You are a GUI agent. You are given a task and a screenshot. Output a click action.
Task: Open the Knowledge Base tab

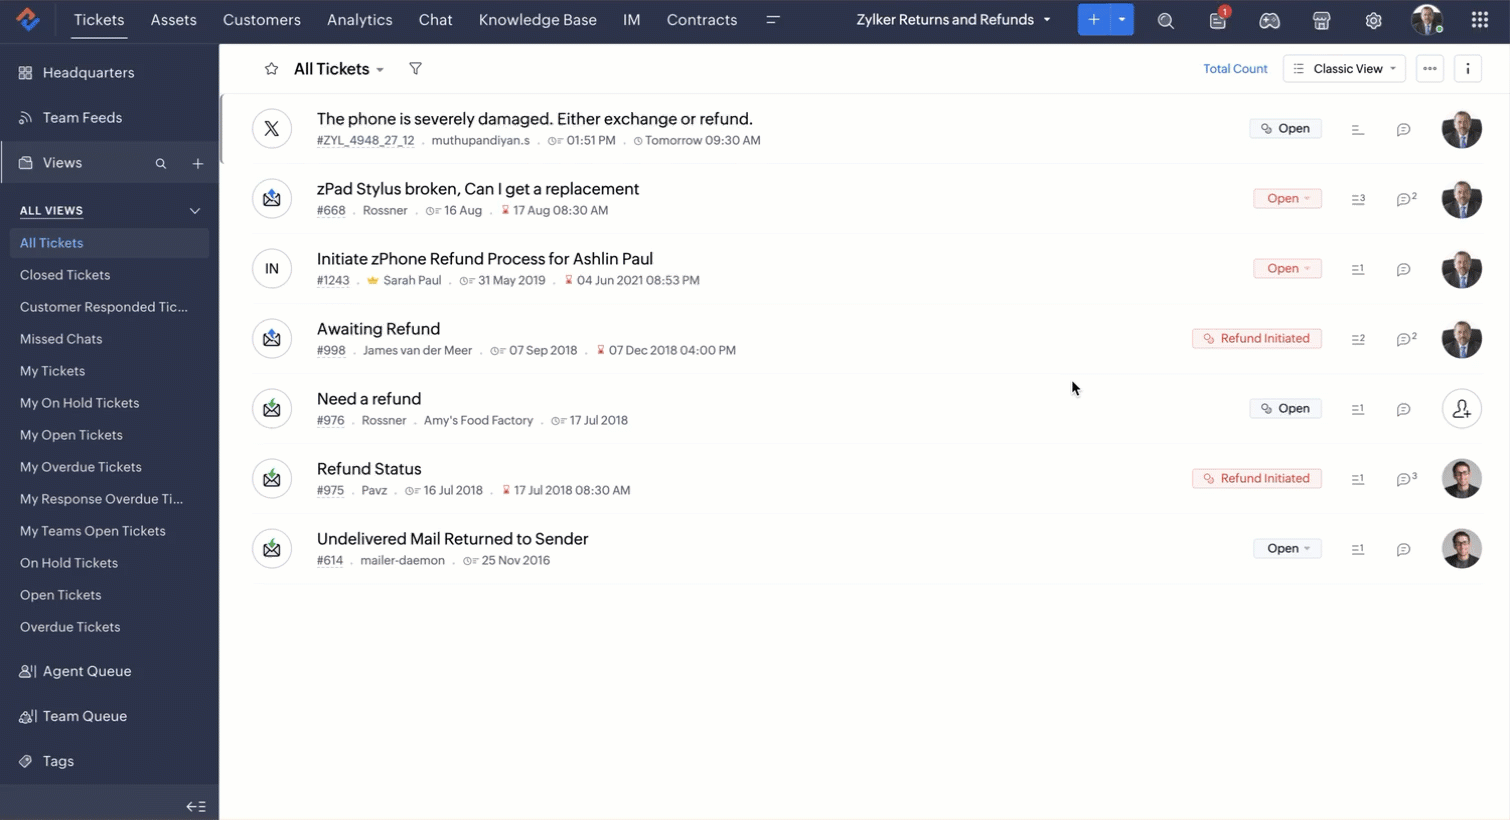point(537,20)
